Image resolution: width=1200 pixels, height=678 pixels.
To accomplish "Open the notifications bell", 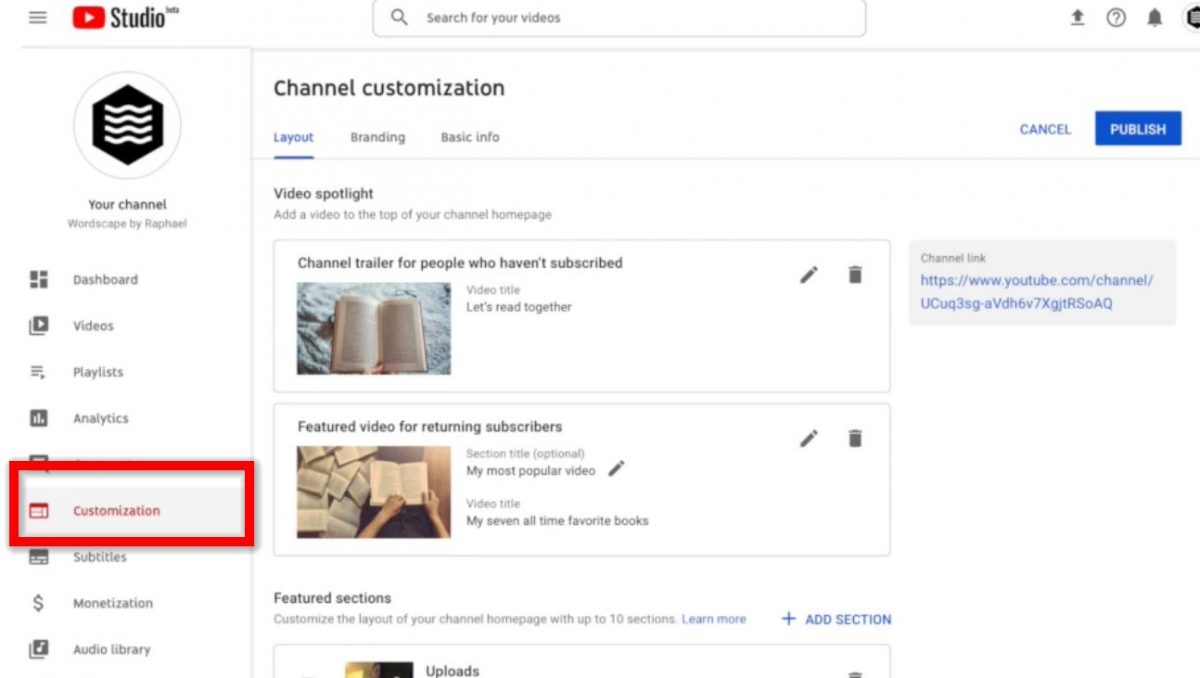I will 1155,18.
